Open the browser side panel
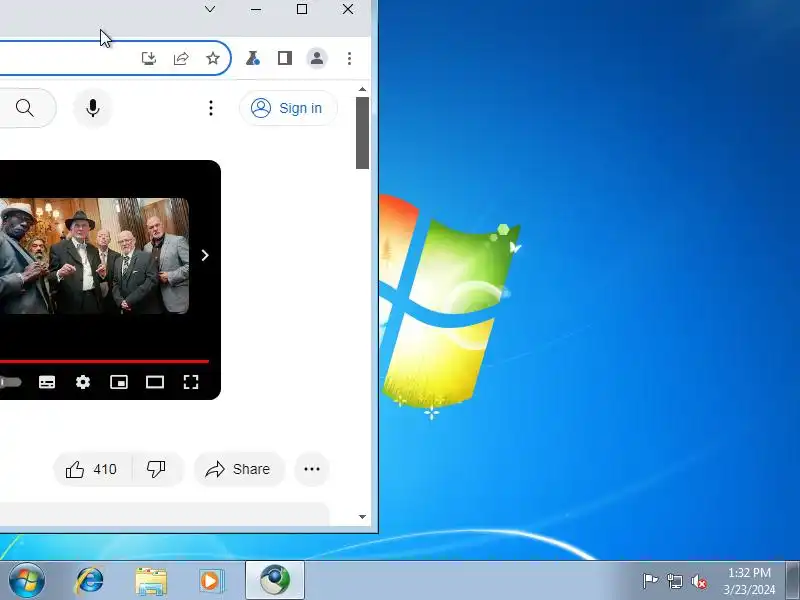 click(x=285, y=58)
